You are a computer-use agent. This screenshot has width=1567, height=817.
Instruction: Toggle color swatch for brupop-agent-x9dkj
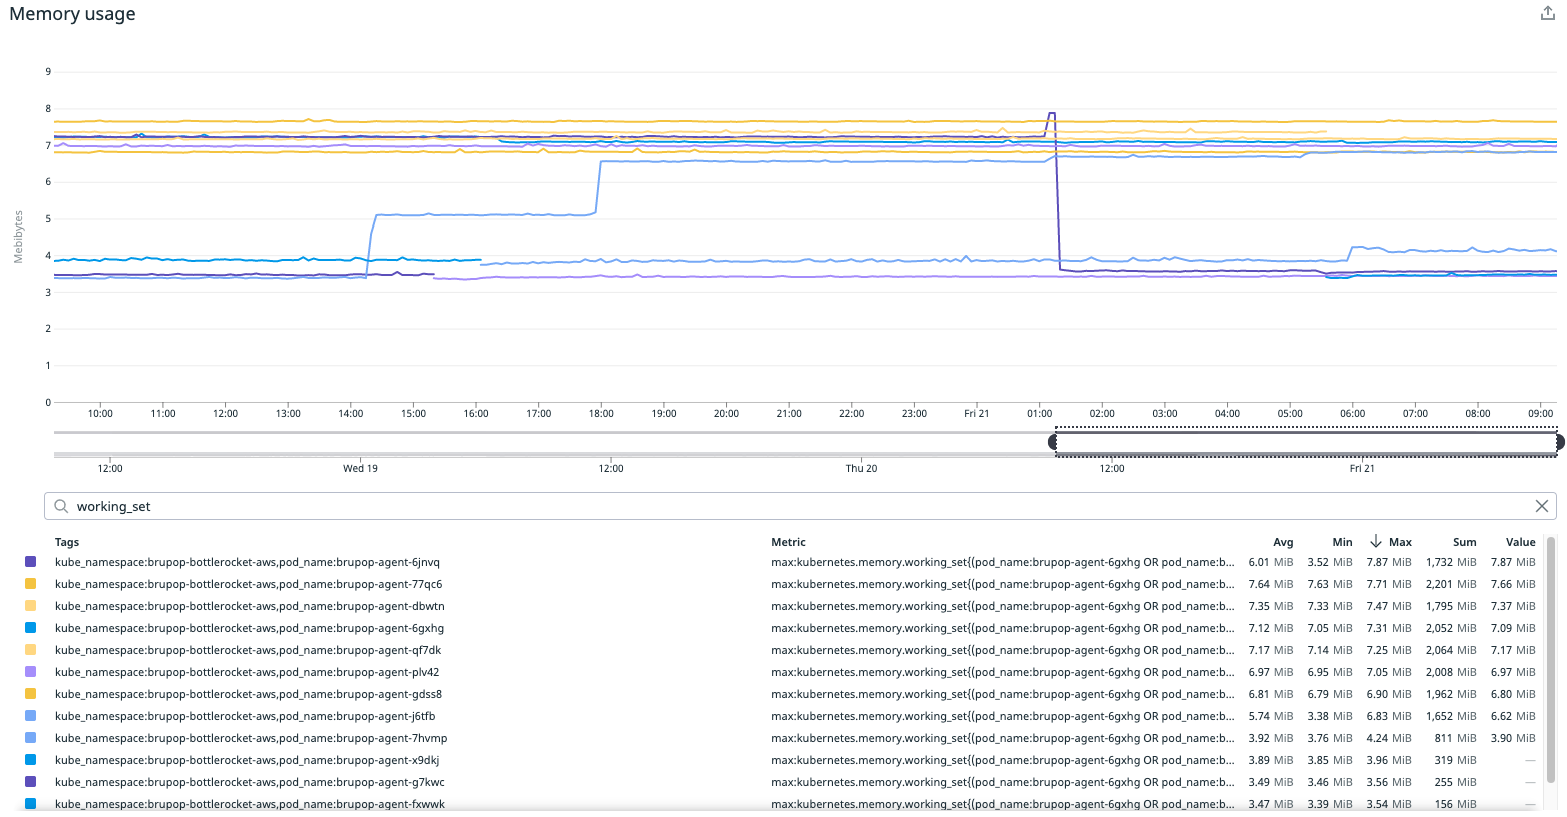point(30,760)
